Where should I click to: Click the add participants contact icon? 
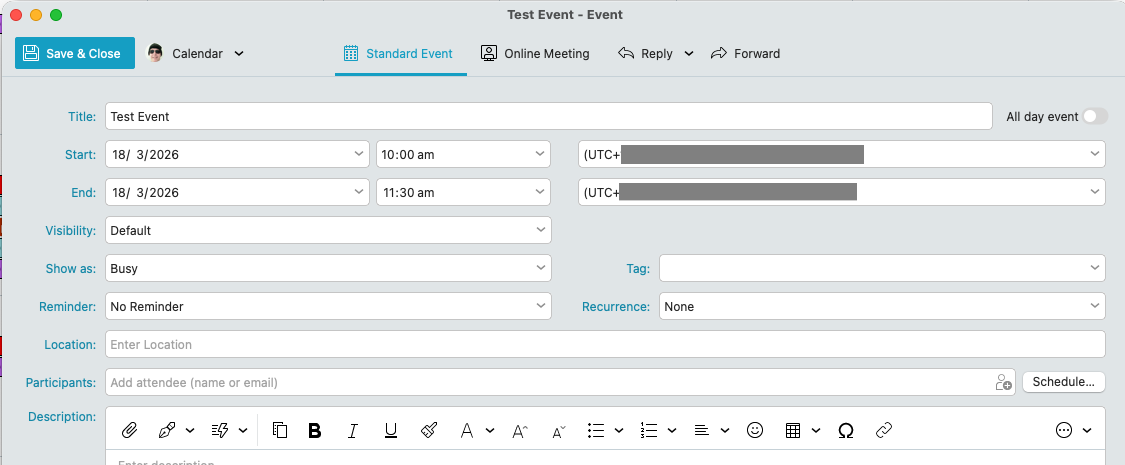pos(1003,382)
